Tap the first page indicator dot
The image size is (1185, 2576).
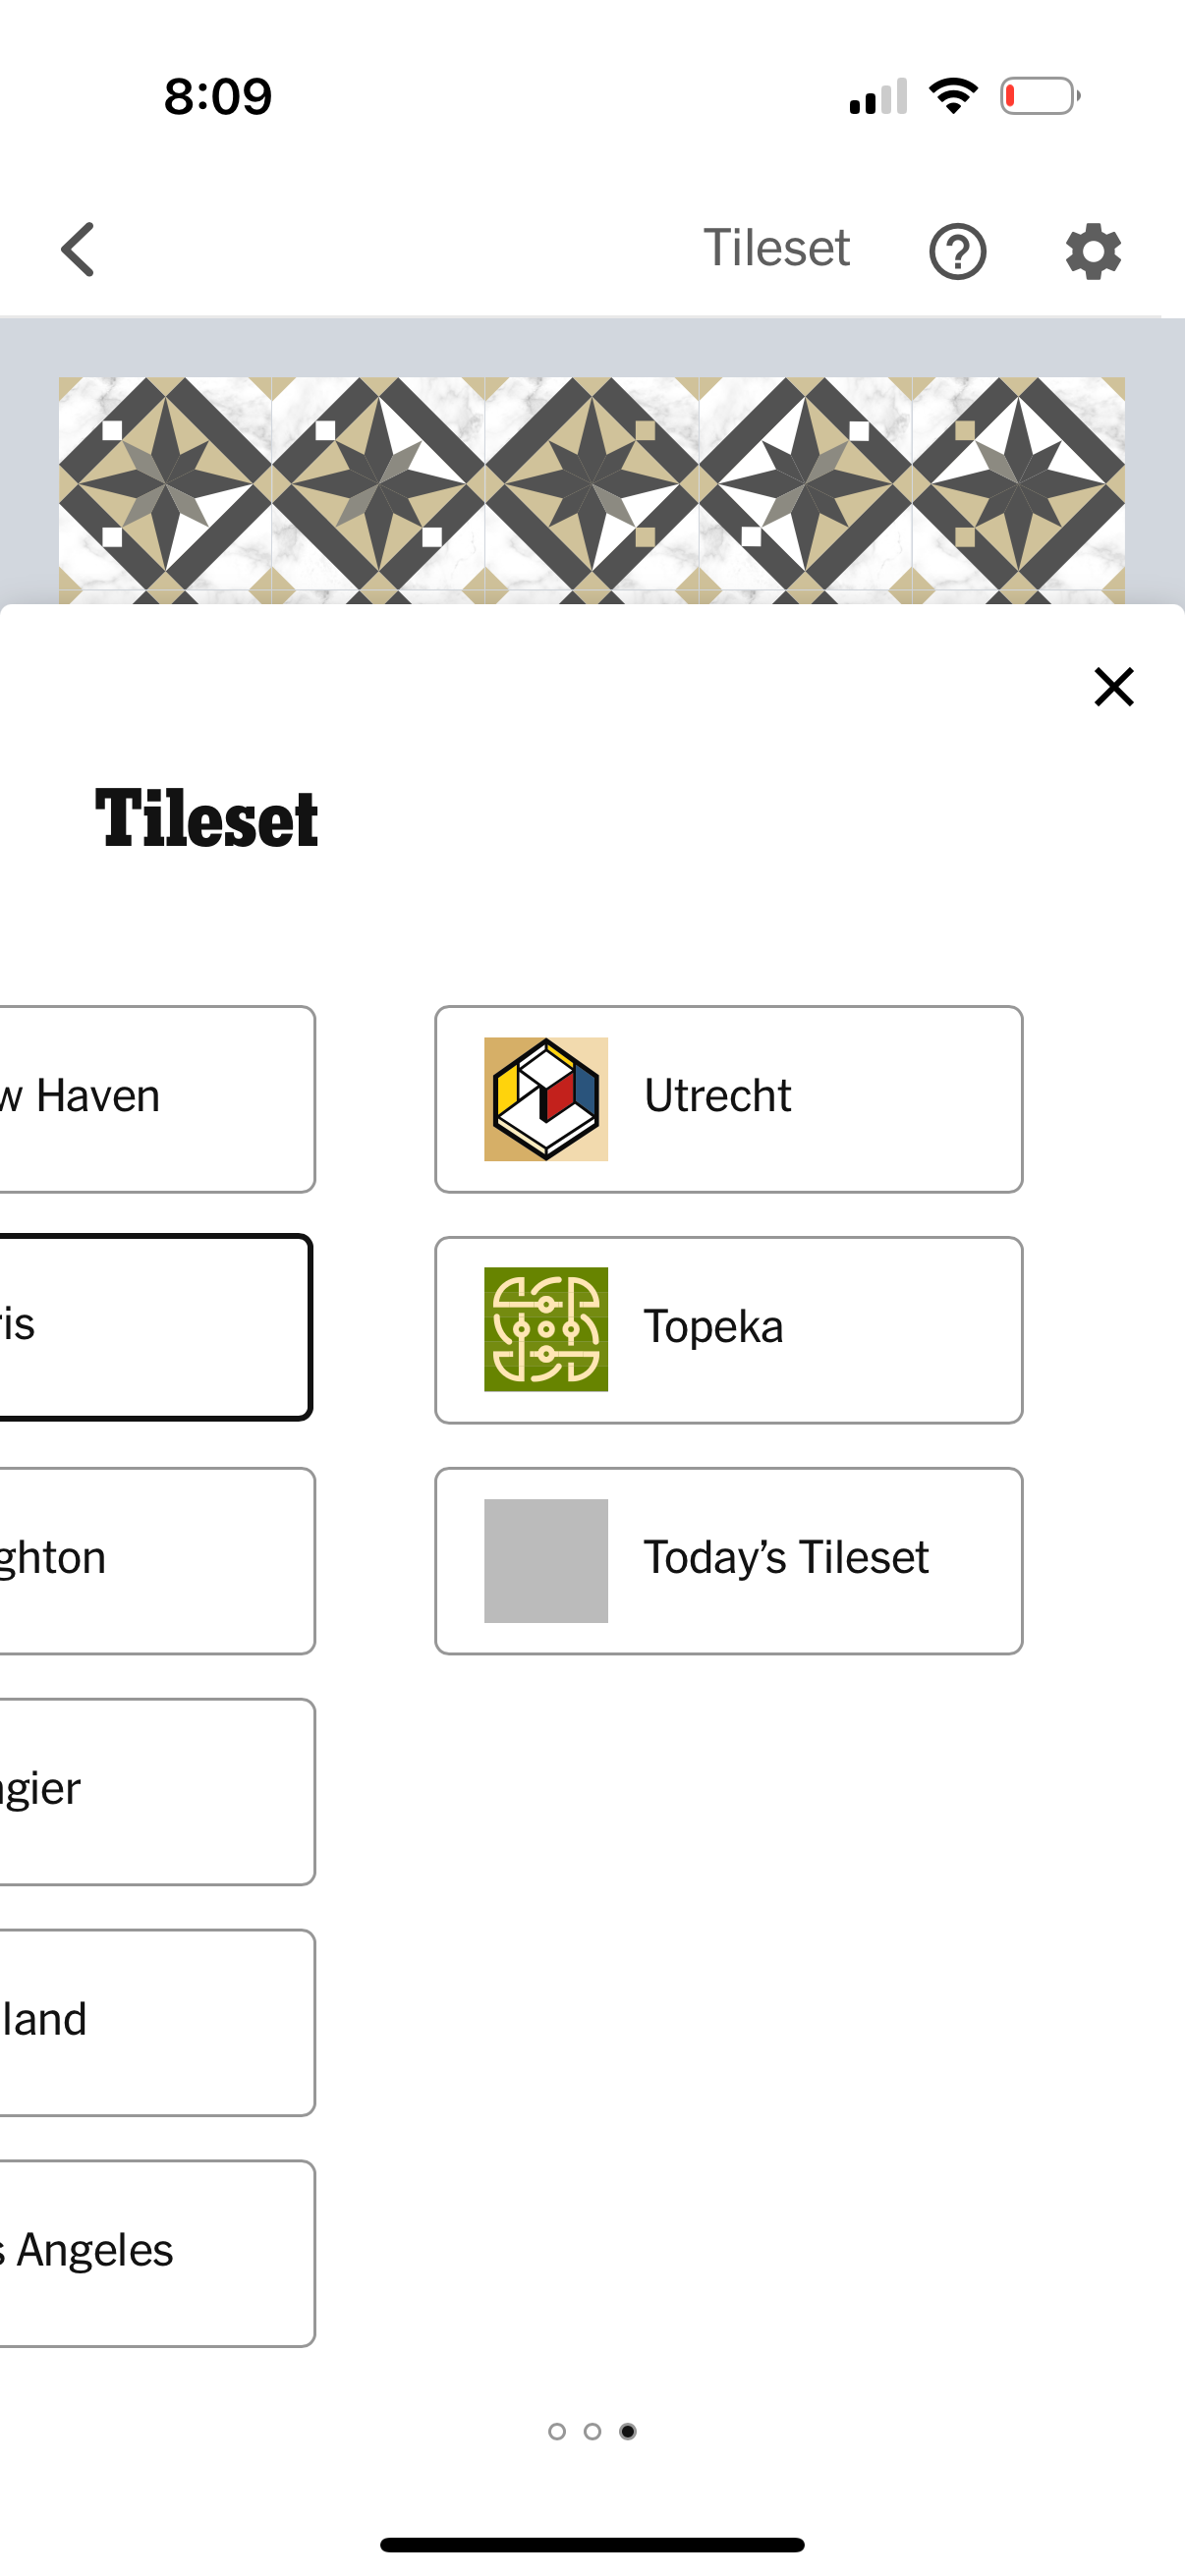556,2434
